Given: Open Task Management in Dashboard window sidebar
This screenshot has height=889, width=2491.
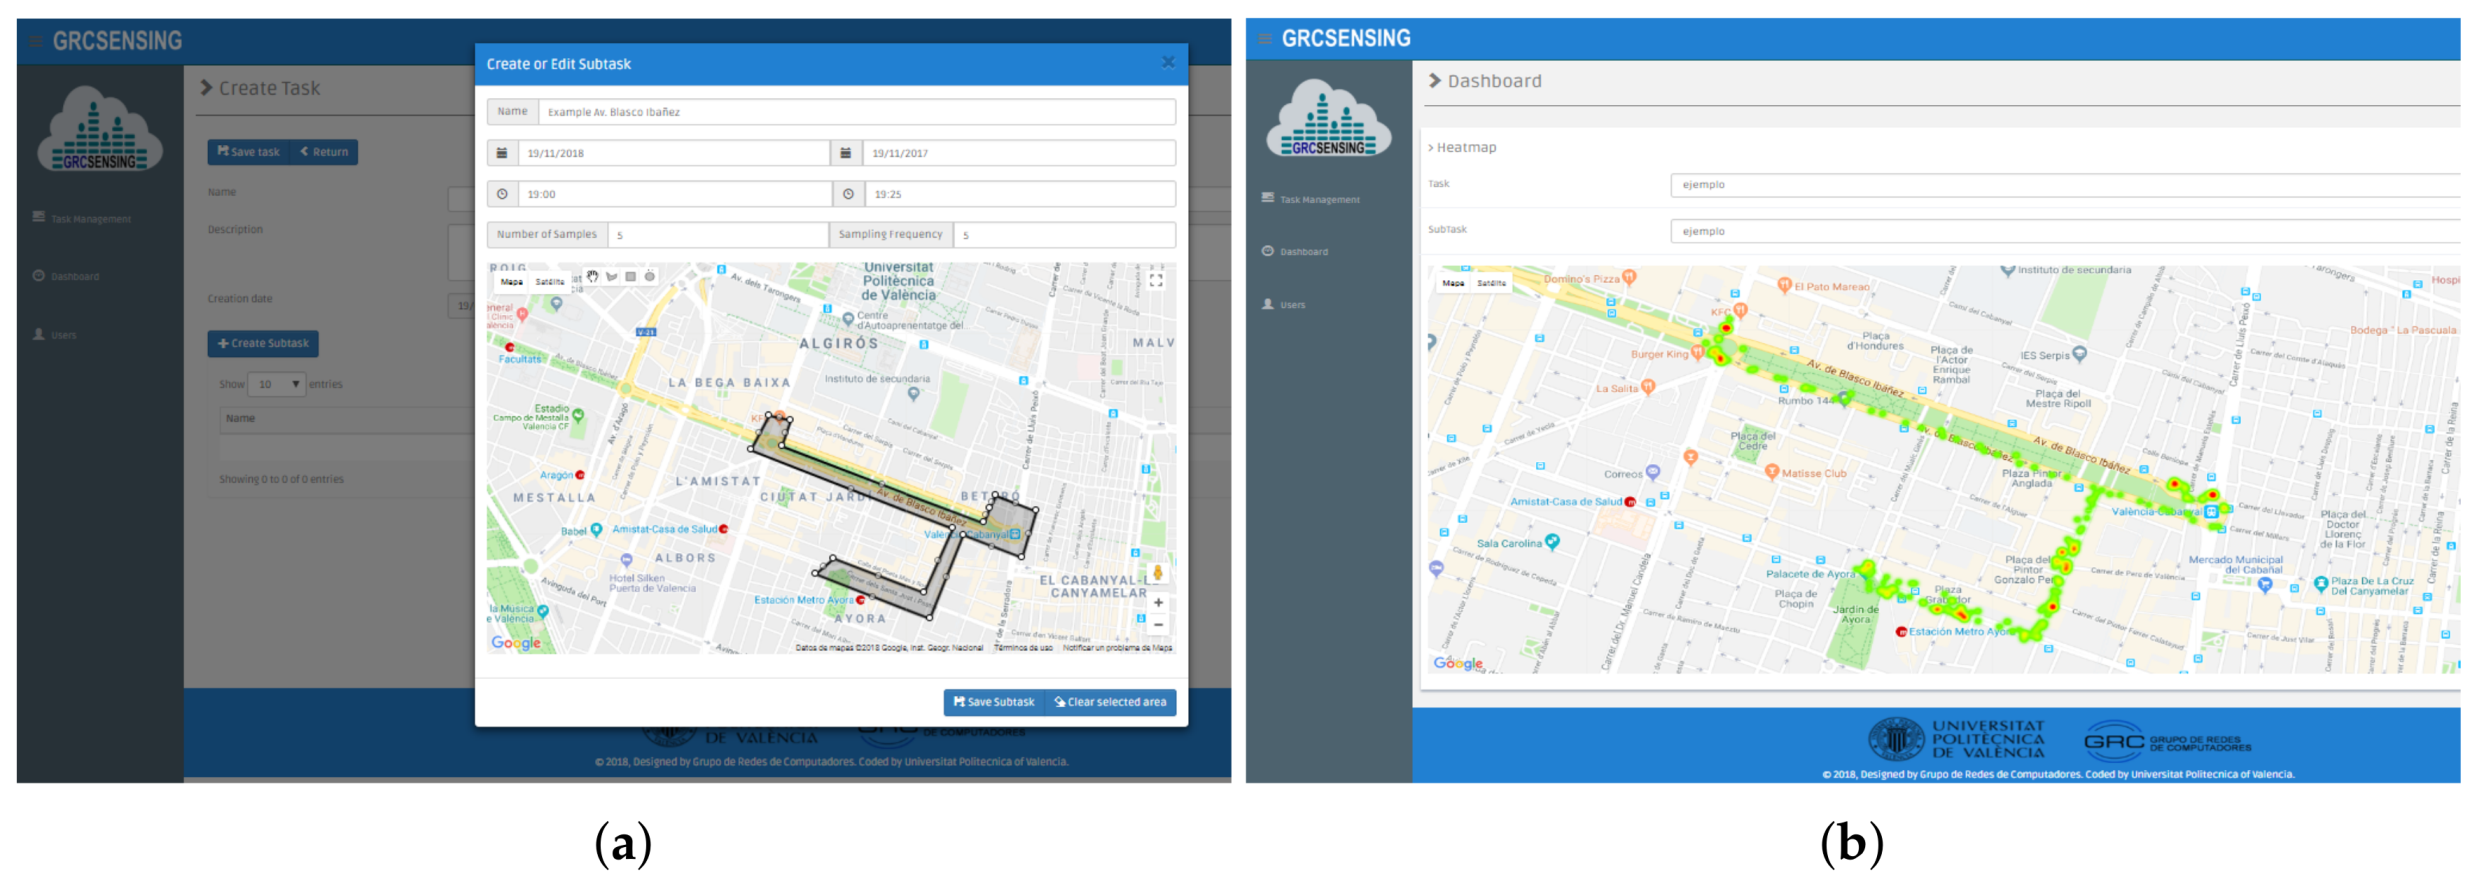Looking at the screenshot, I should click(1311, 199).
